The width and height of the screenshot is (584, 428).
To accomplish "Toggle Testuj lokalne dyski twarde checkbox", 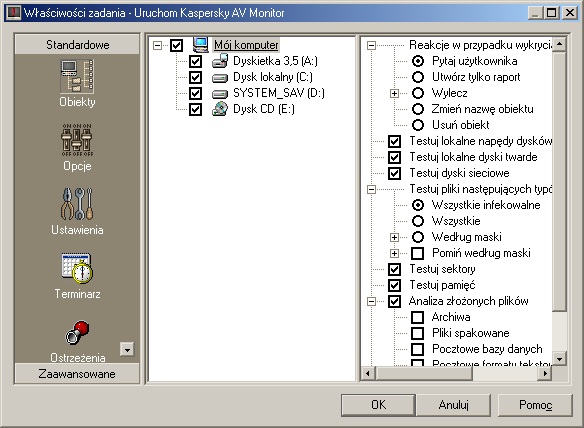I will point(394,157).
